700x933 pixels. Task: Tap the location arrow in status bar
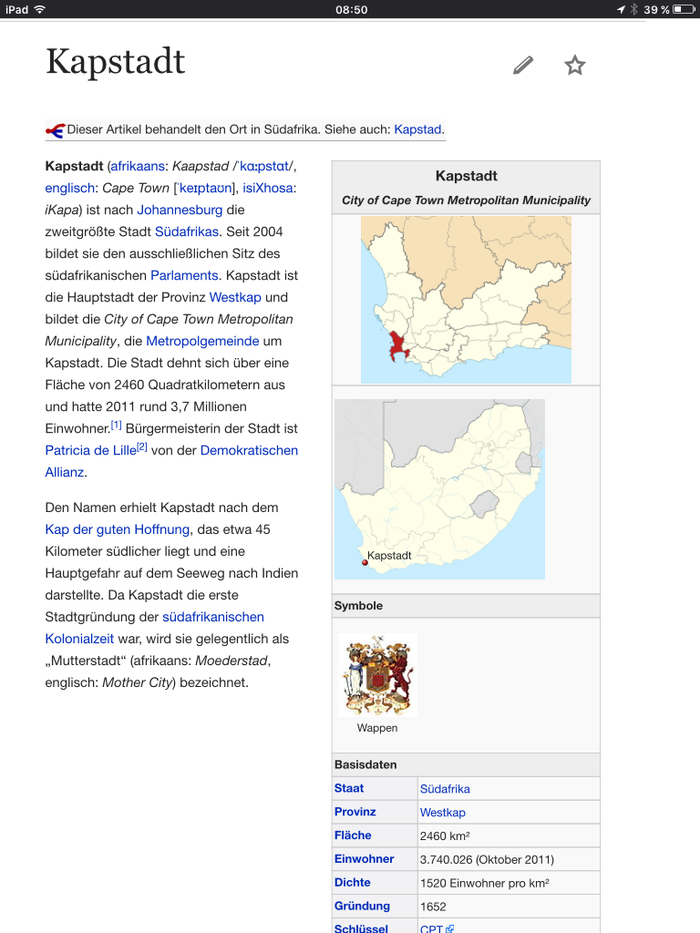621,10
